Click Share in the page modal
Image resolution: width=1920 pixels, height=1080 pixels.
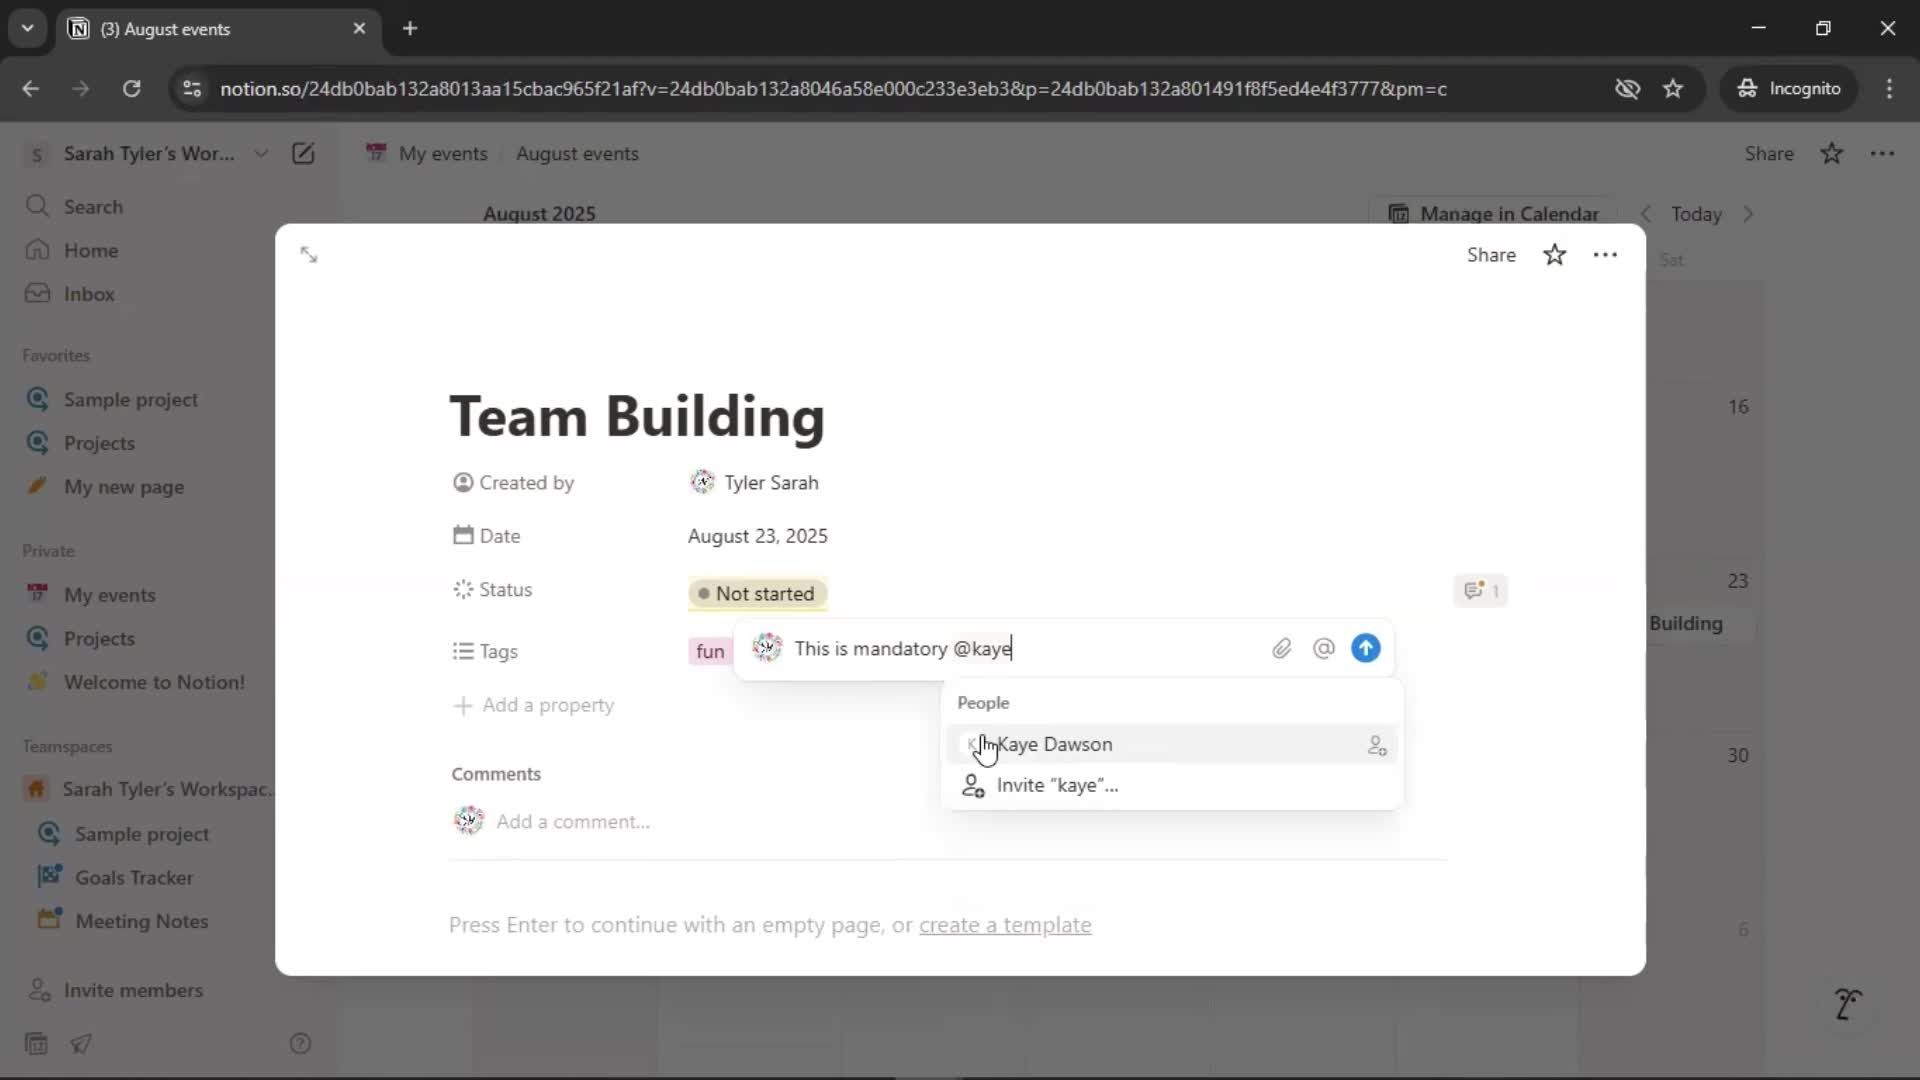(1491, 255)
